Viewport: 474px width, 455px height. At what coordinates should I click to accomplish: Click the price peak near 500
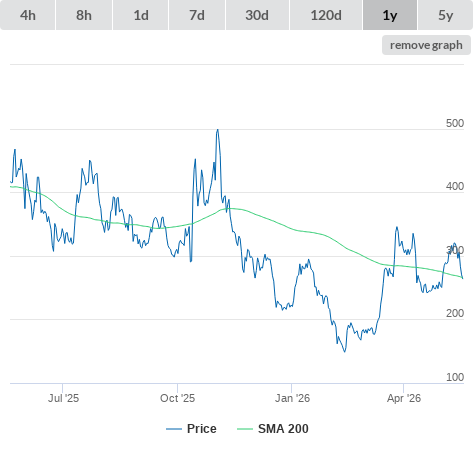218,130
